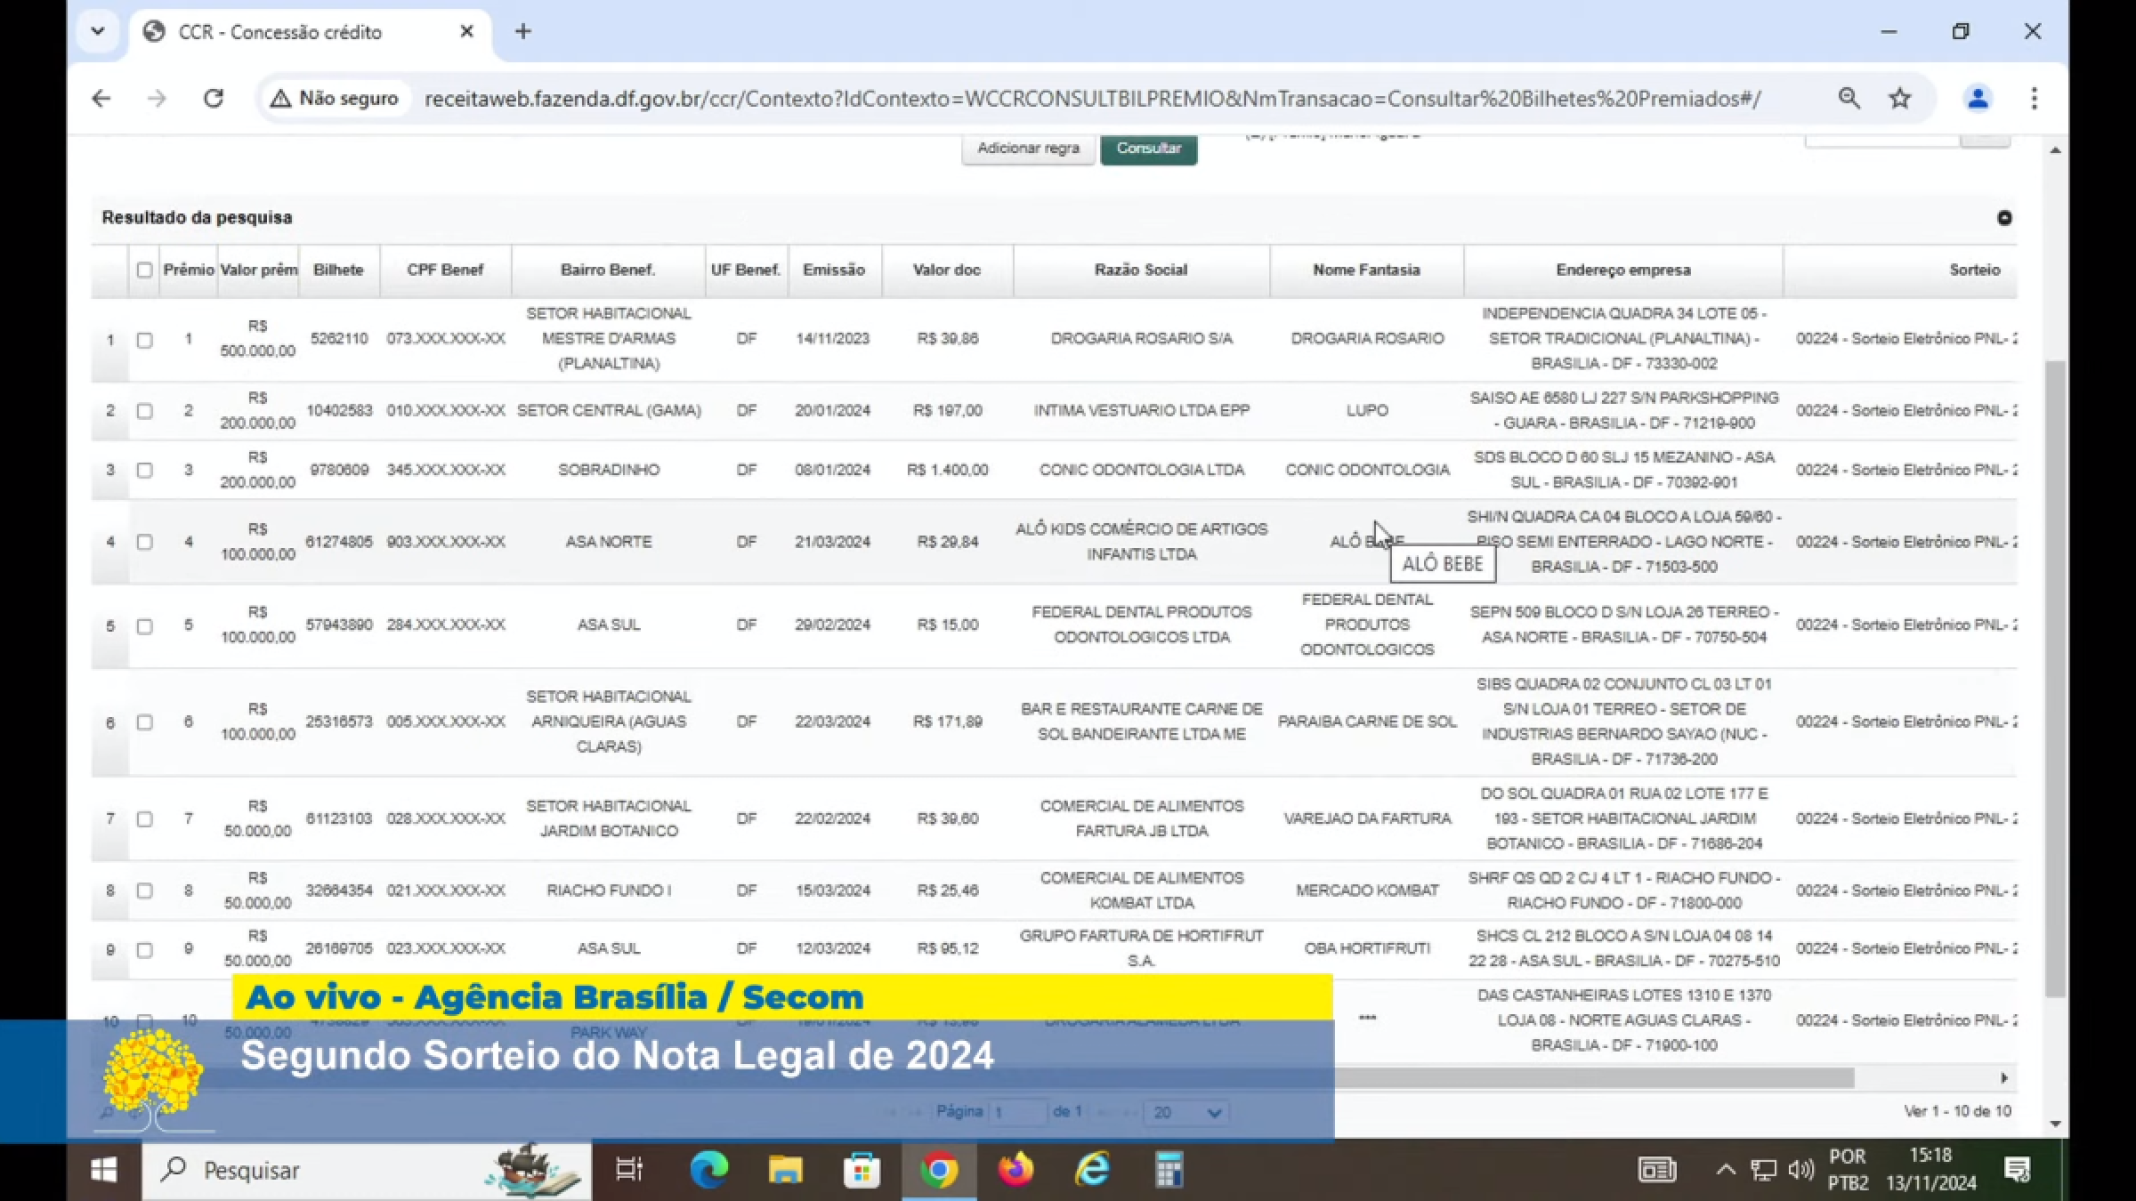Sort by the Razão Social column header
The image size is (2136, 1201).
click(1141, 270)
